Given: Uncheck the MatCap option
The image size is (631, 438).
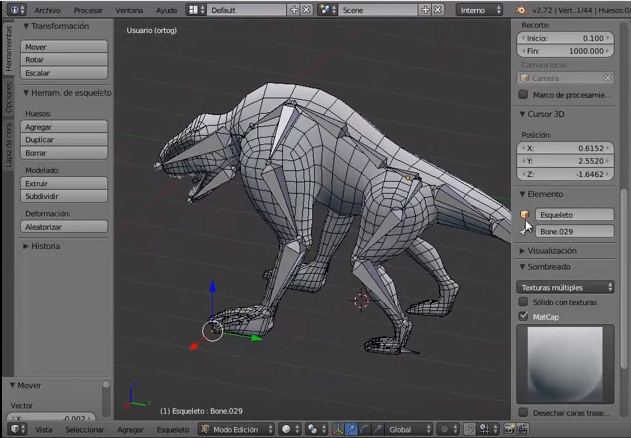Looking at the screenshot, I should click(x=523, y=316).
